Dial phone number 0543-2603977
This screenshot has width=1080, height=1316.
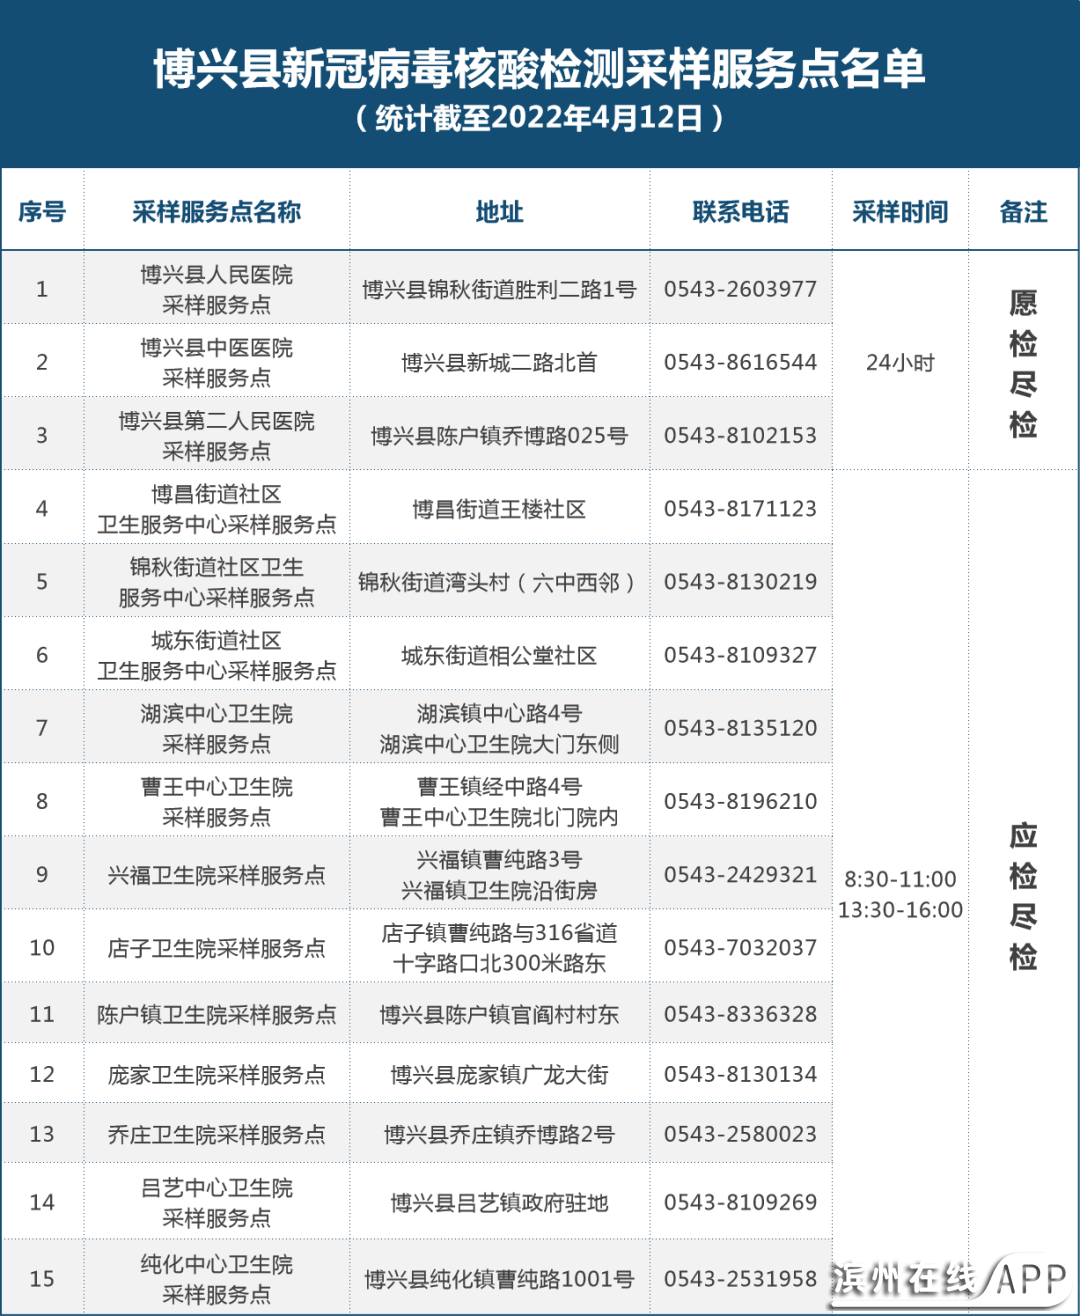[x=741, y=288]
